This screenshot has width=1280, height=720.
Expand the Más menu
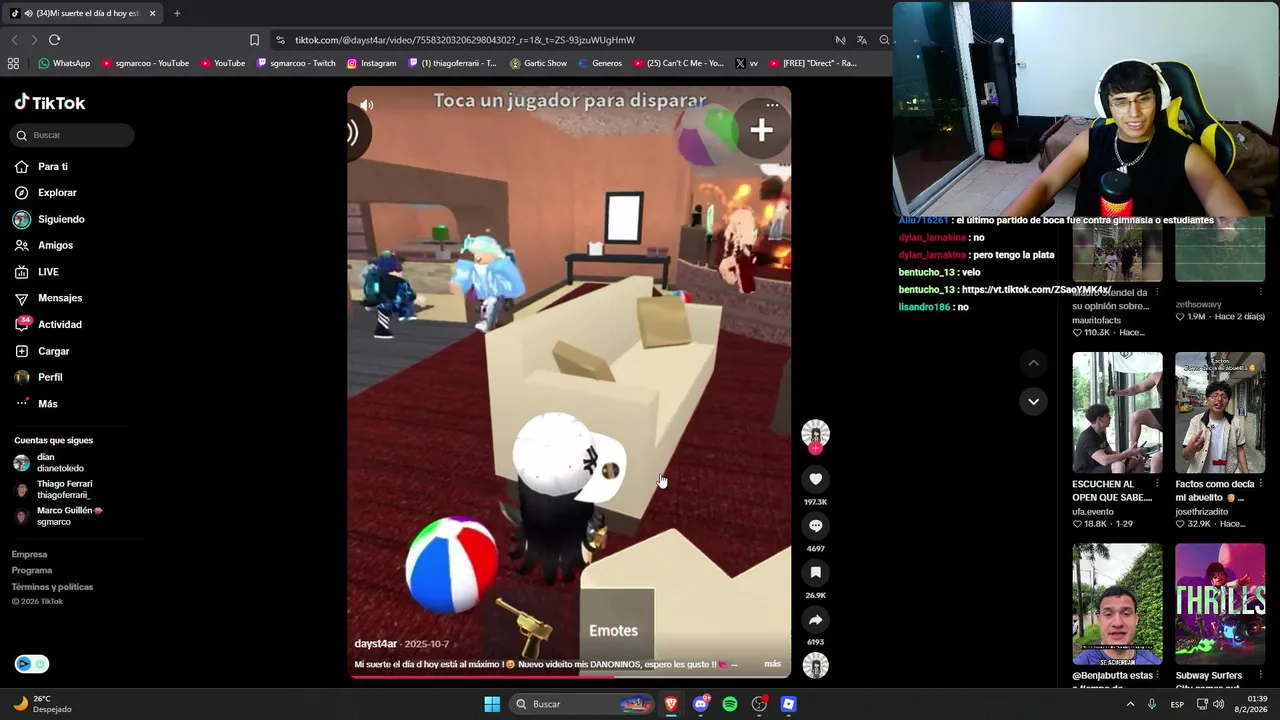(x=37, y=404)
